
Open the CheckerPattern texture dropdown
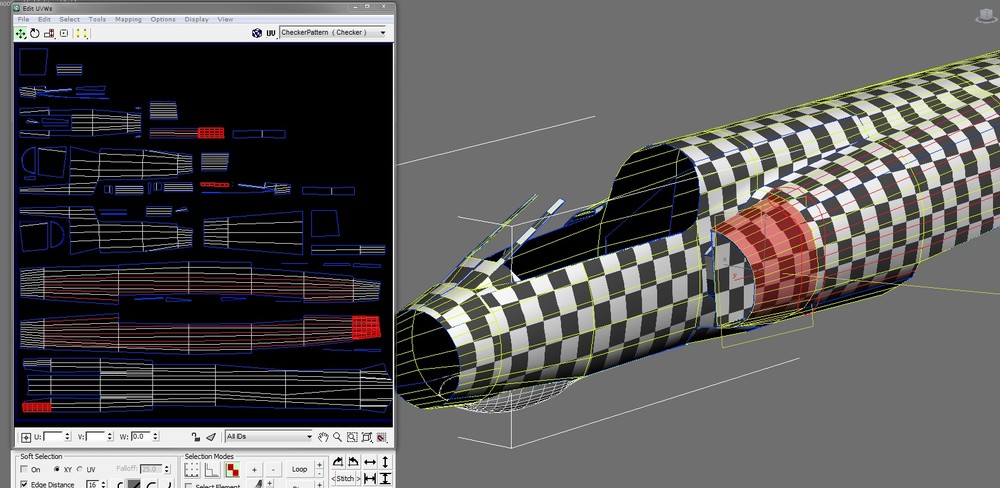tap(382, 33)
